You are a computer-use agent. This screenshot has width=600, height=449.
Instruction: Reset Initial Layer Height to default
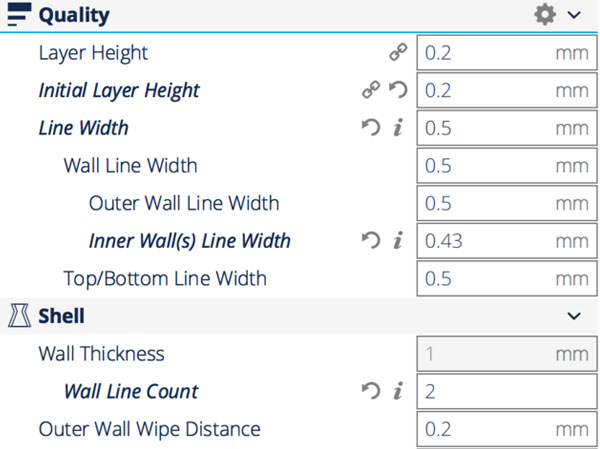pyautogui.click(x=397, y=91)
